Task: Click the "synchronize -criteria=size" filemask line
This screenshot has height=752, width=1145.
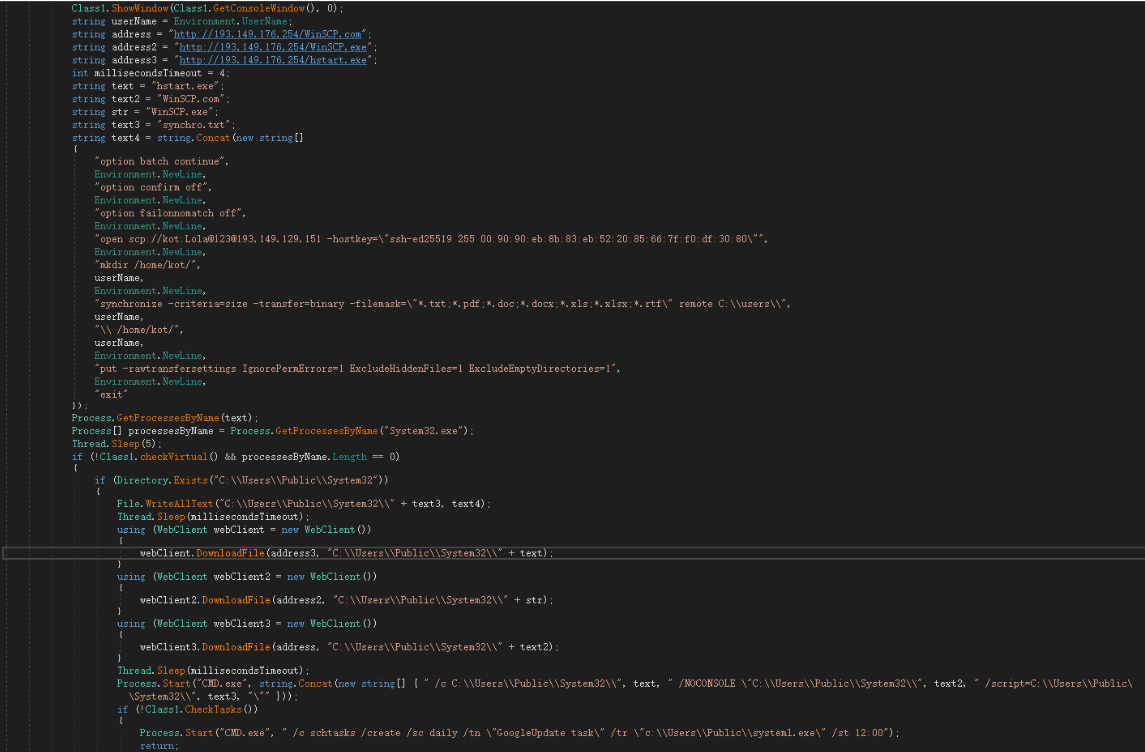Action: [443, 304]
